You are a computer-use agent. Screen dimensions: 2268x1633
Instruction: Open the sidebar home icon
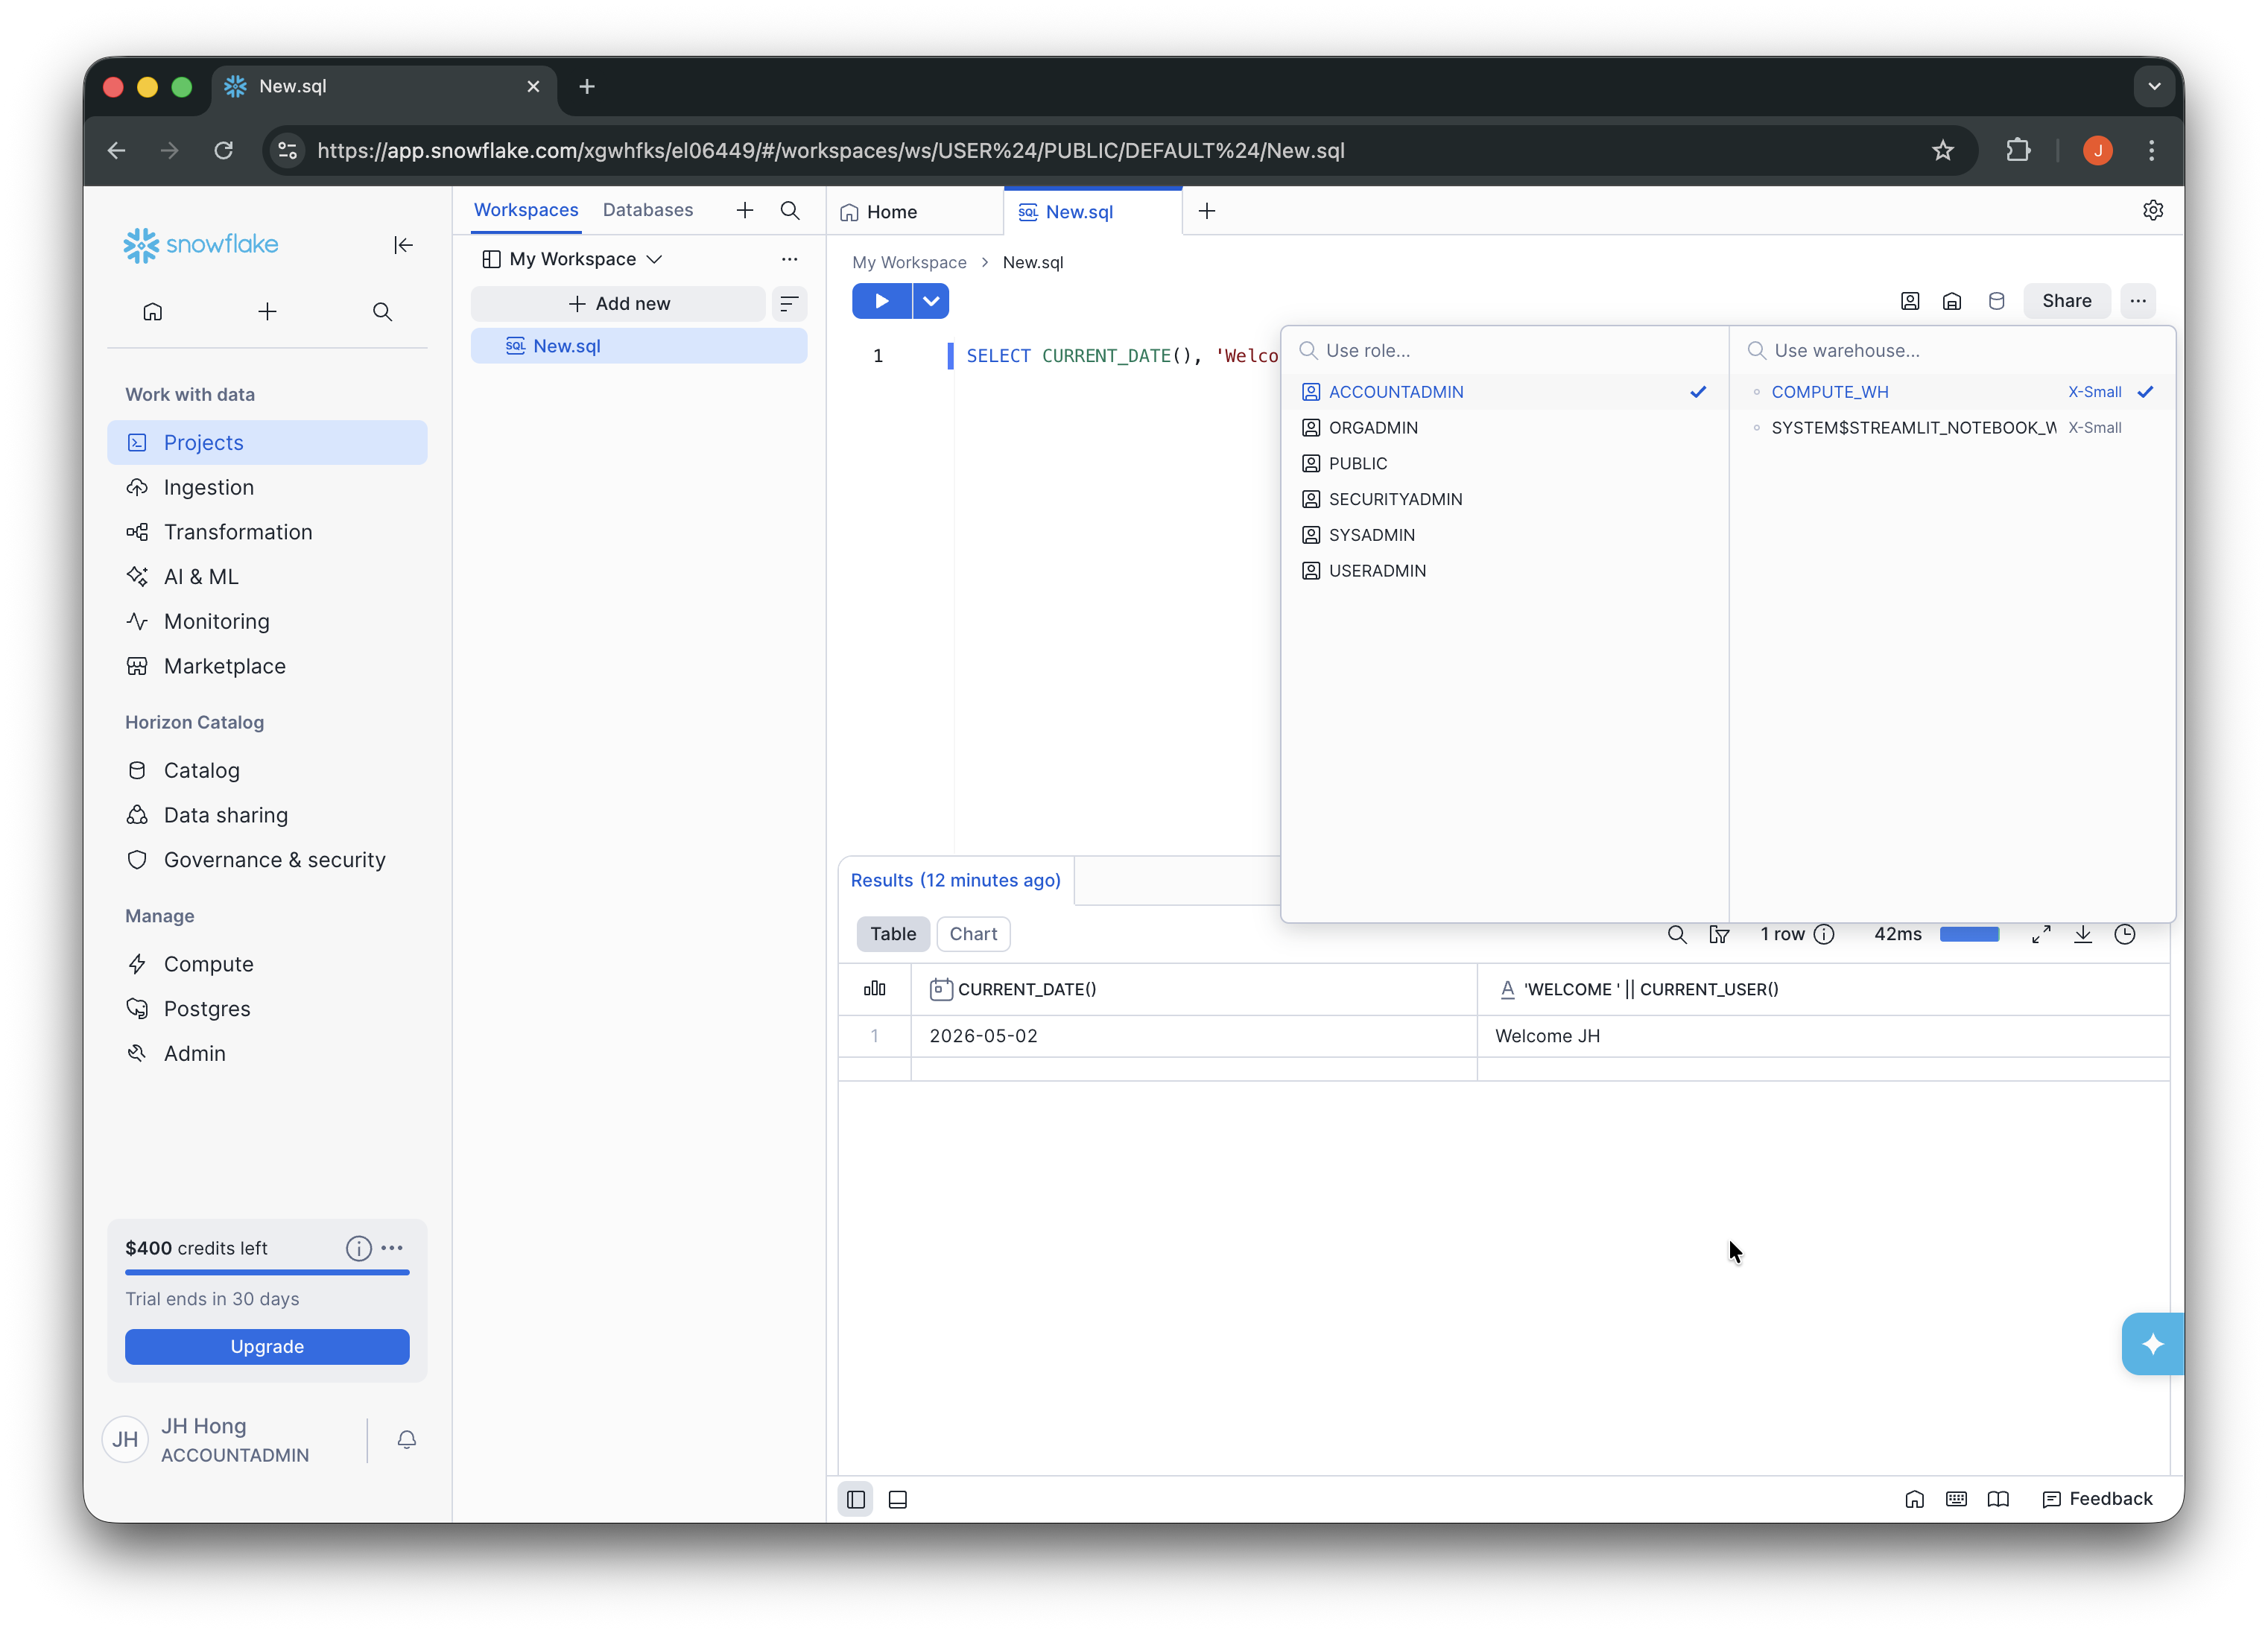click(x=152, y=312)
